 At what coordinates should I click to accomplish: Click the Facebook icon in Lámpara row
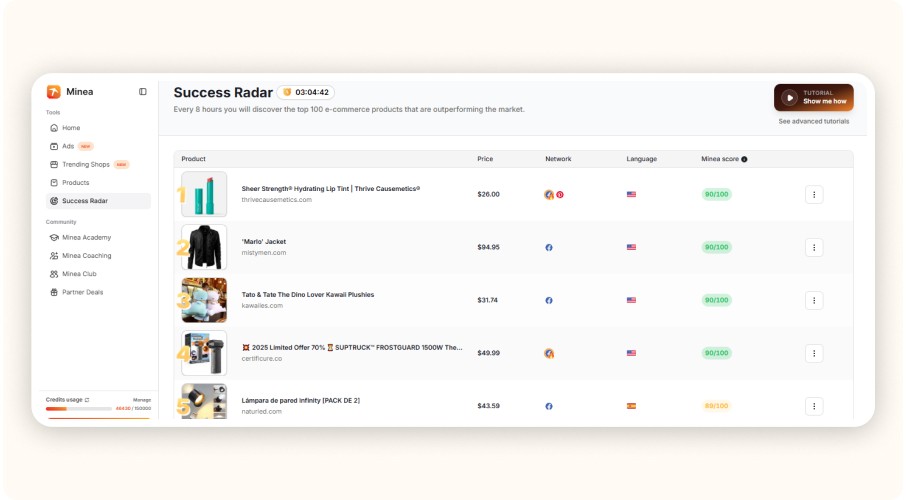[549, 406]
